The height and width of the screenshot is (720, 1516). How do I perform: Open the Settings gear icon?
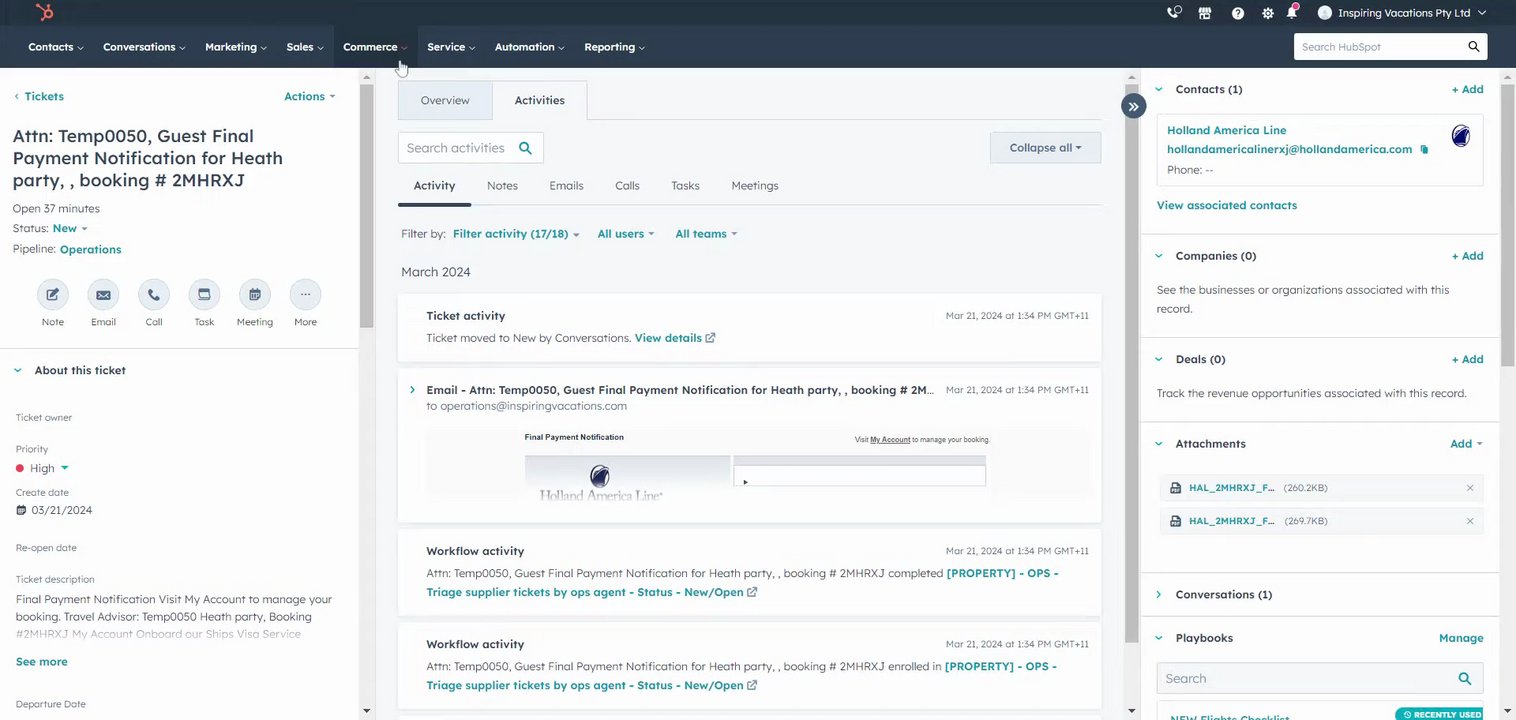1268,13
